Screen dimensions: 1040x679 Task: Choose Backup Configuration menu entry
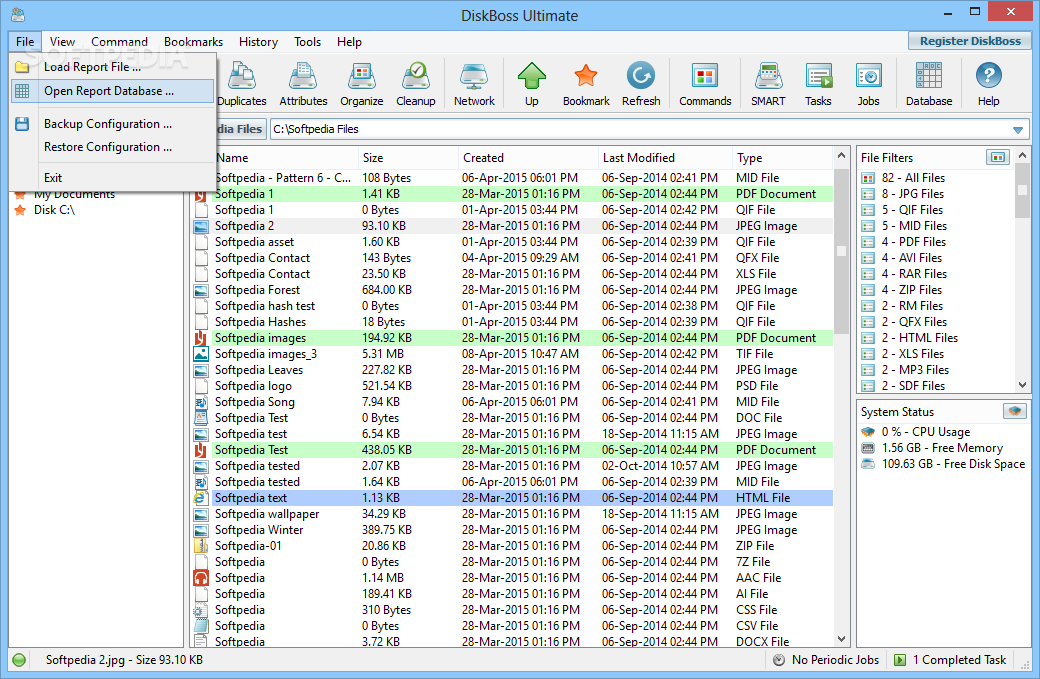pyautogui.click(x=113, y=124)
